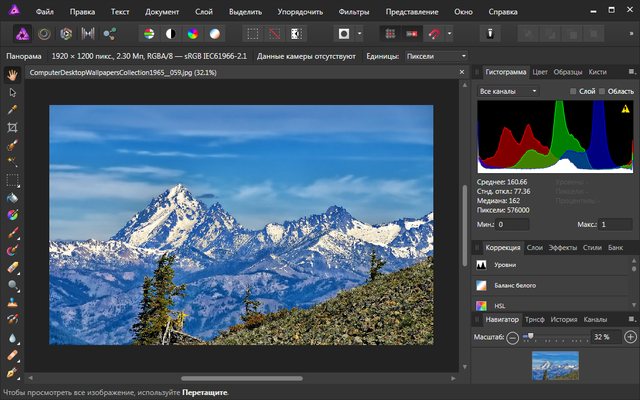640x400 pixels.
Task: Select the Crop tool
Action: pyautogui.click(x=11, y=127)
